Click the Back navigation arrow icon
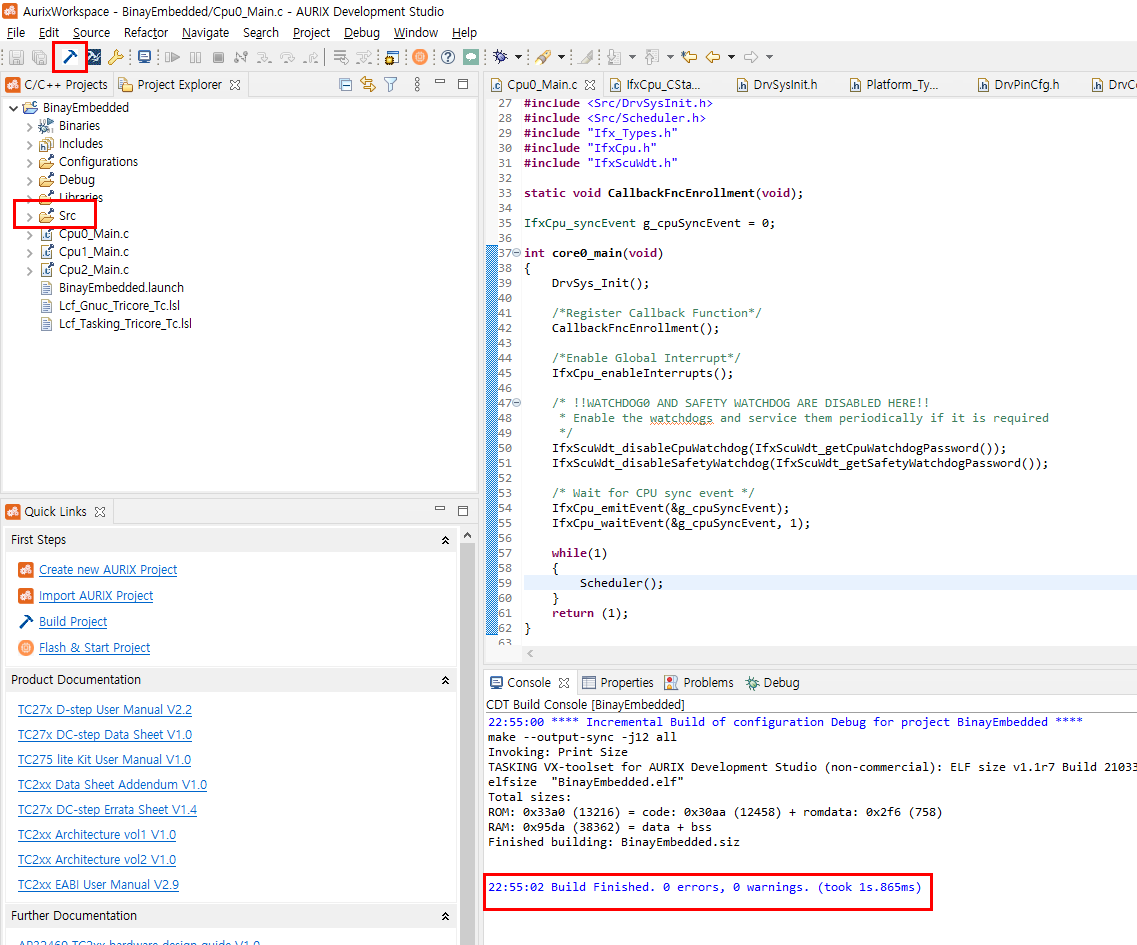This screenshot has width=1137, height=945. (713, 57)
